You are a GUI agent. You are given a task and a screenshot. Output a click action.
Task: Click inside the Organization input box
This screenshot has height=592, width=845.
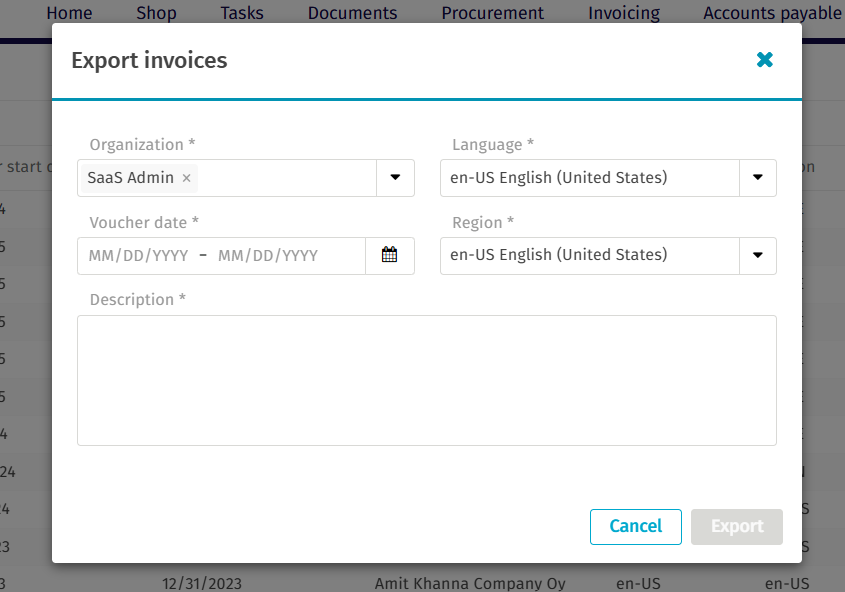[x=285, y=178]
